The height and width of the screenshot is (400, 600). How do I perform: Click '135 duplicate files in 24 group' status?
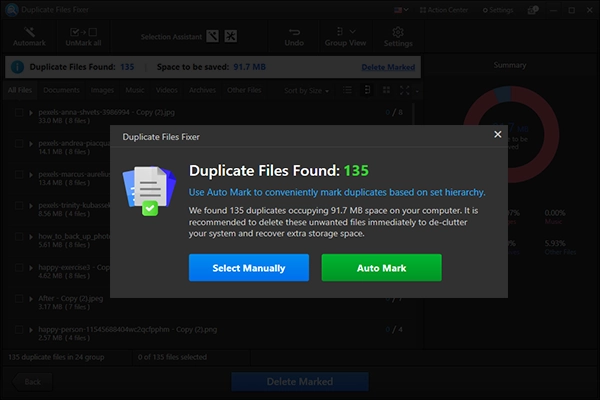tap(56, 357)
